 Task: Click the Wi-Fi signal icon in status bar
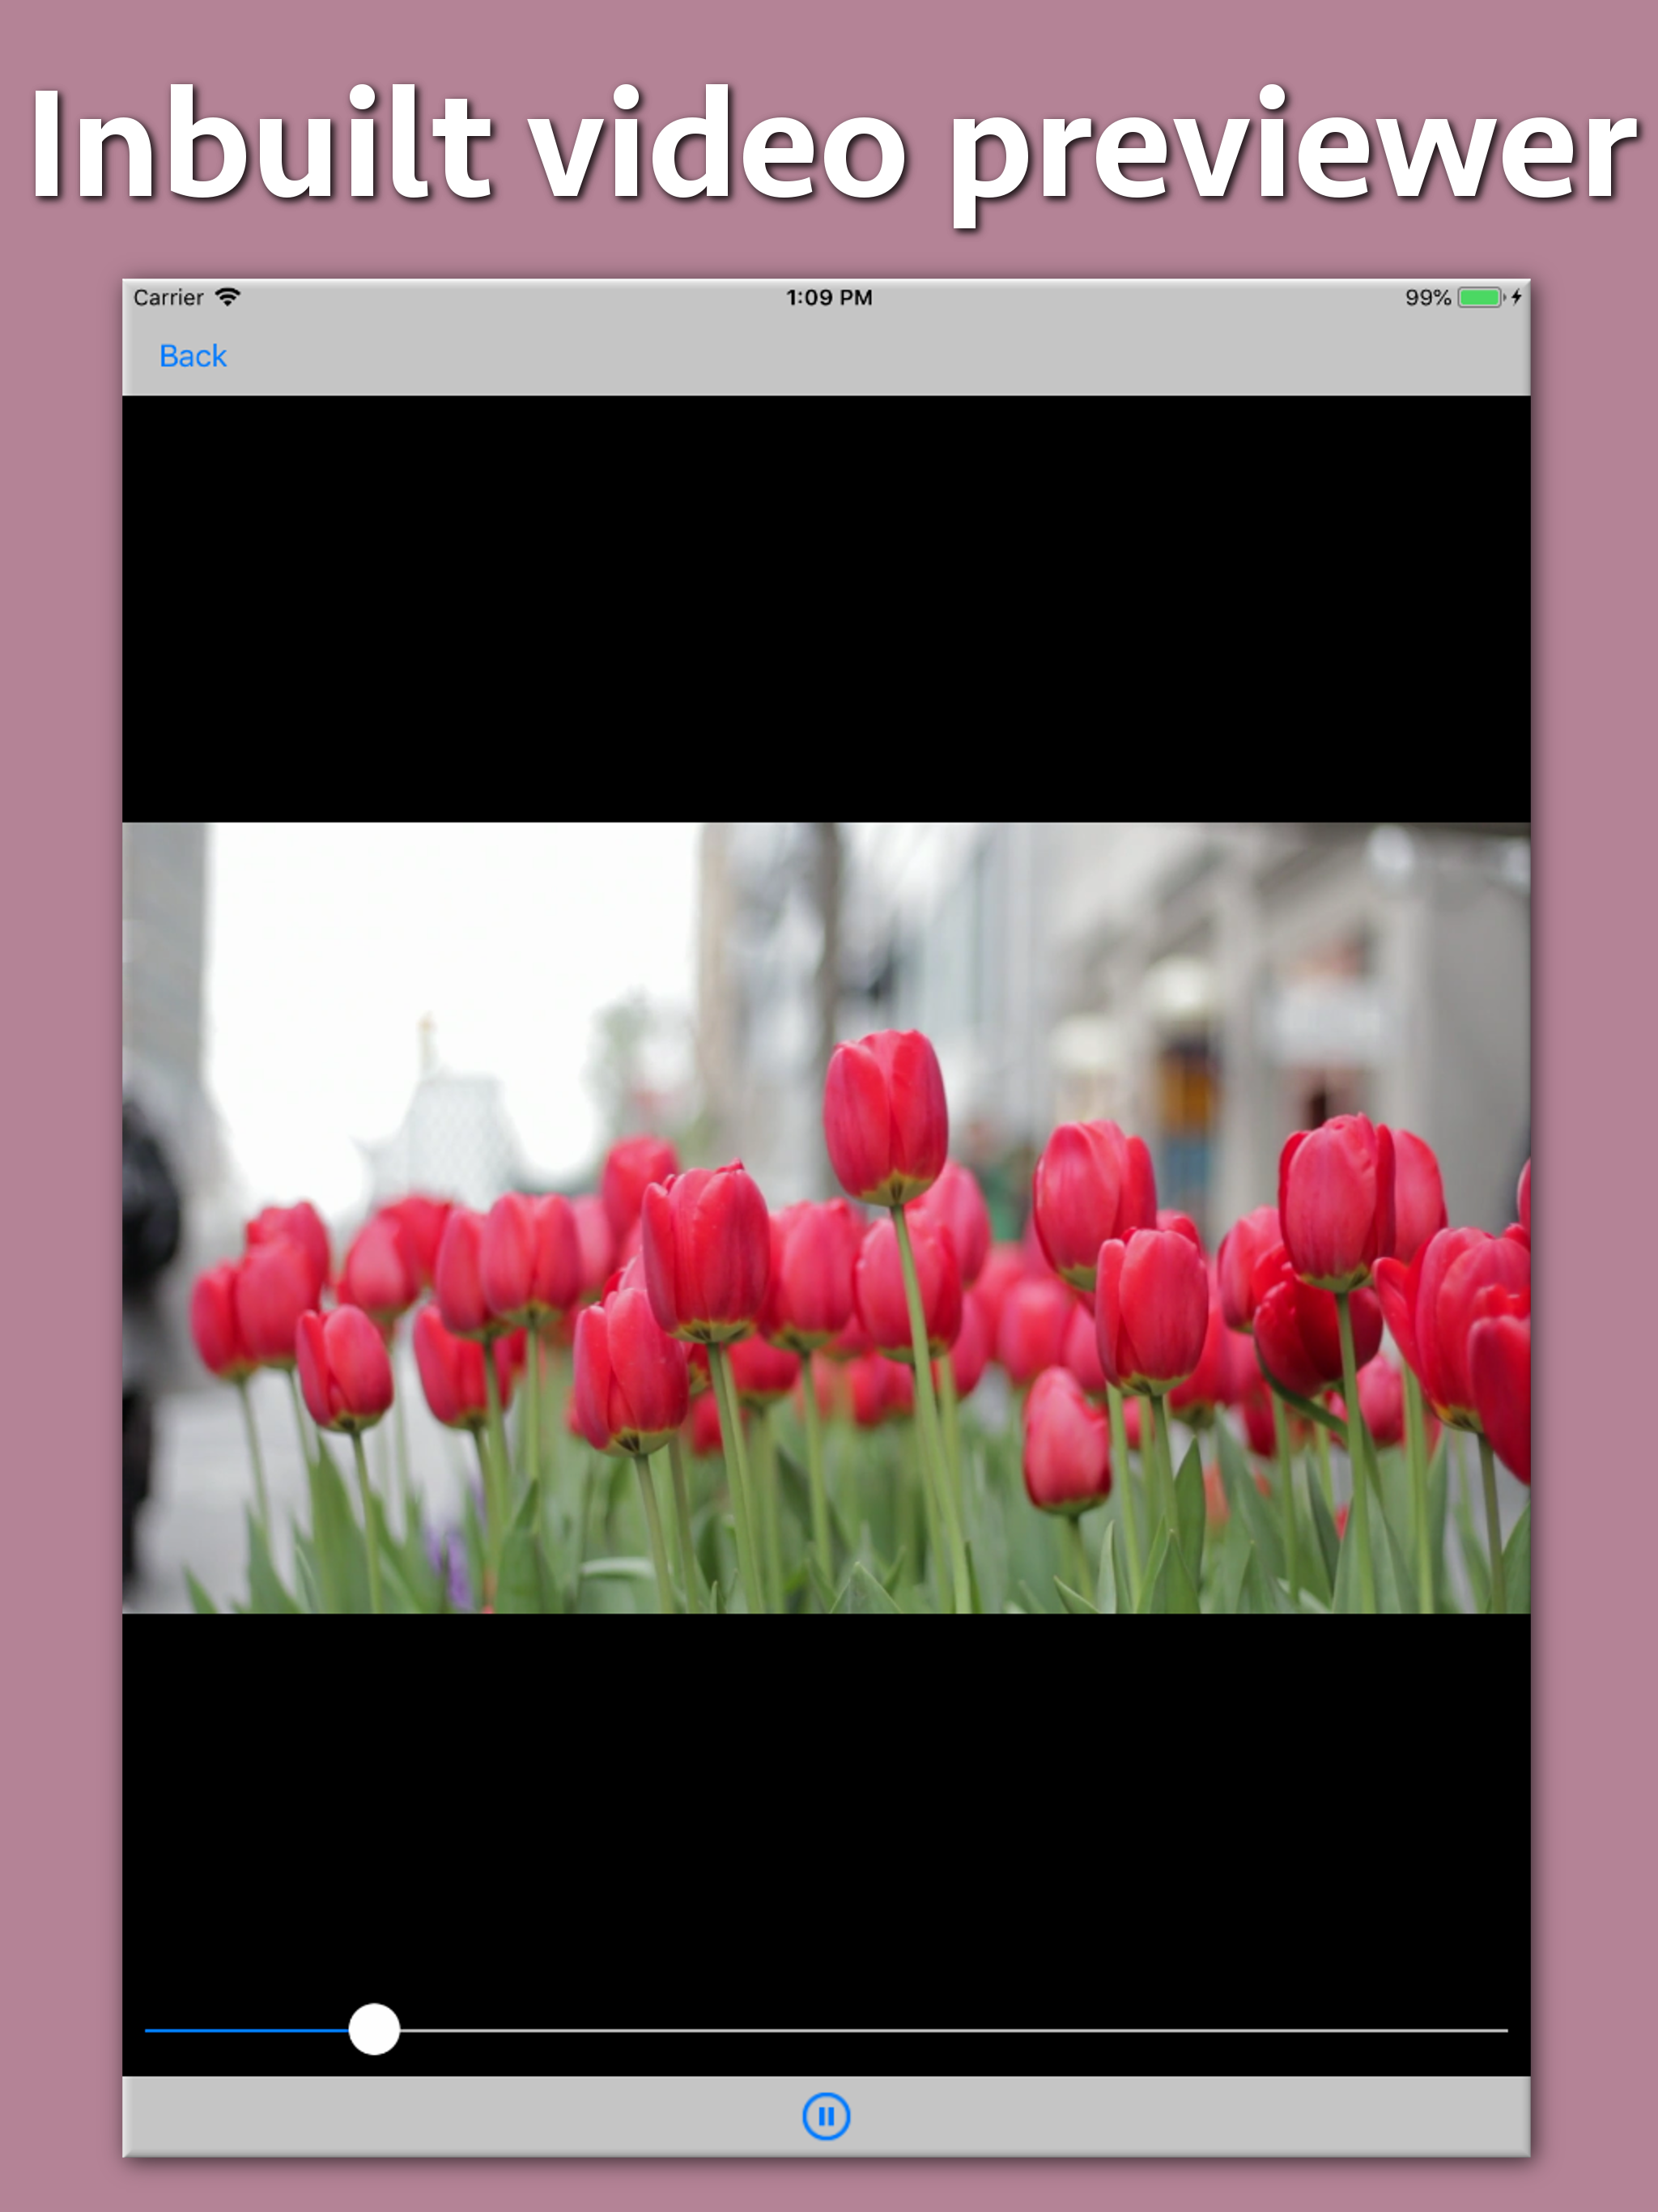coord(228,297)
